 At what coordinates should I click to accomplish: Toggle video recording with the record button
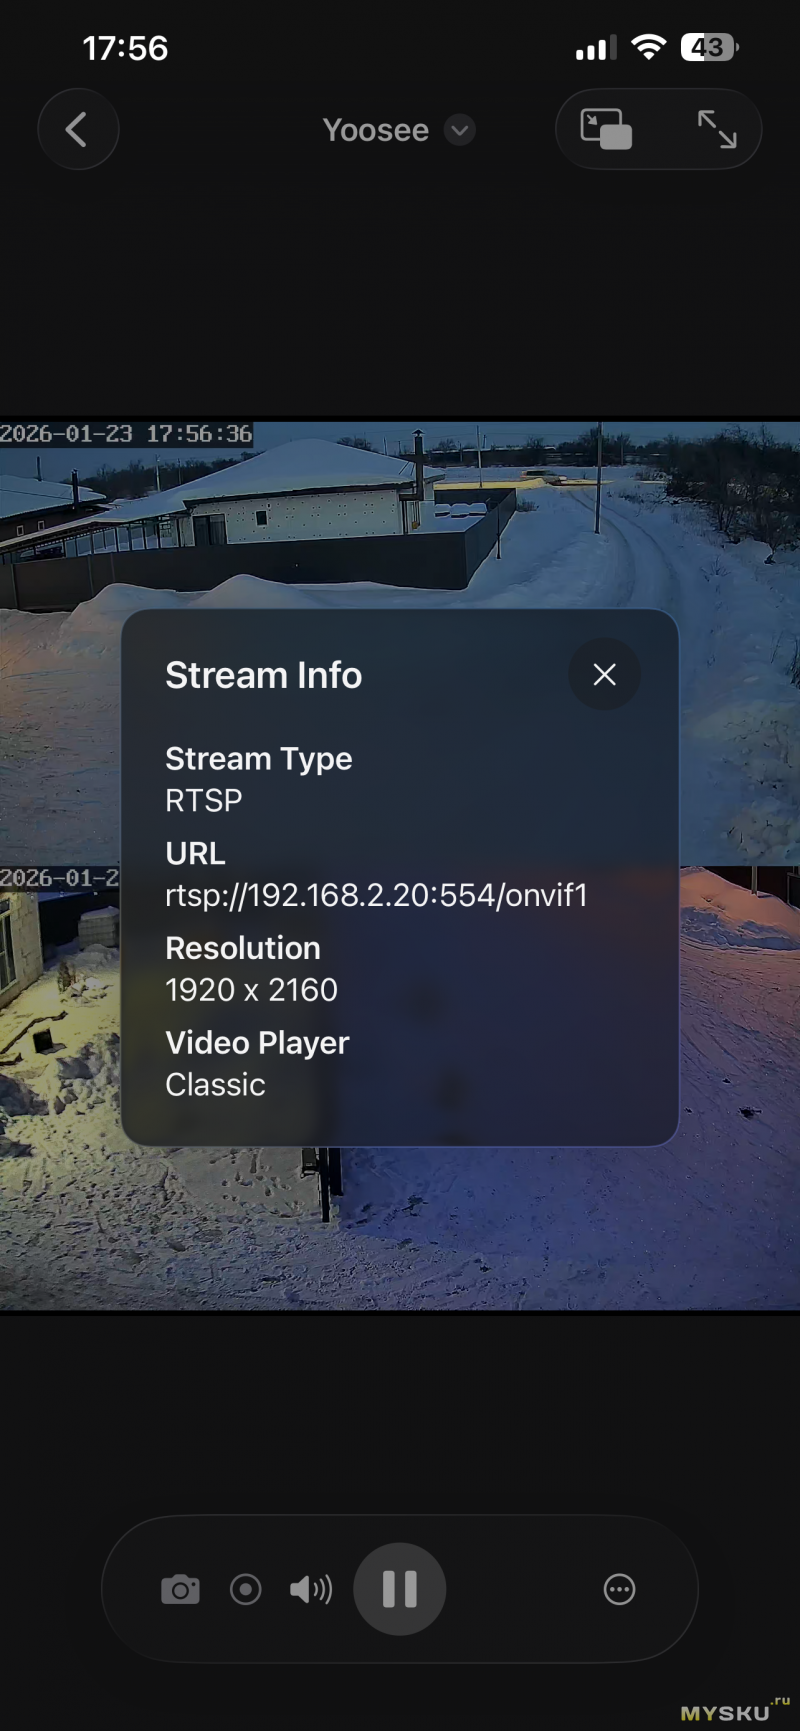(x=245, y=1590)
